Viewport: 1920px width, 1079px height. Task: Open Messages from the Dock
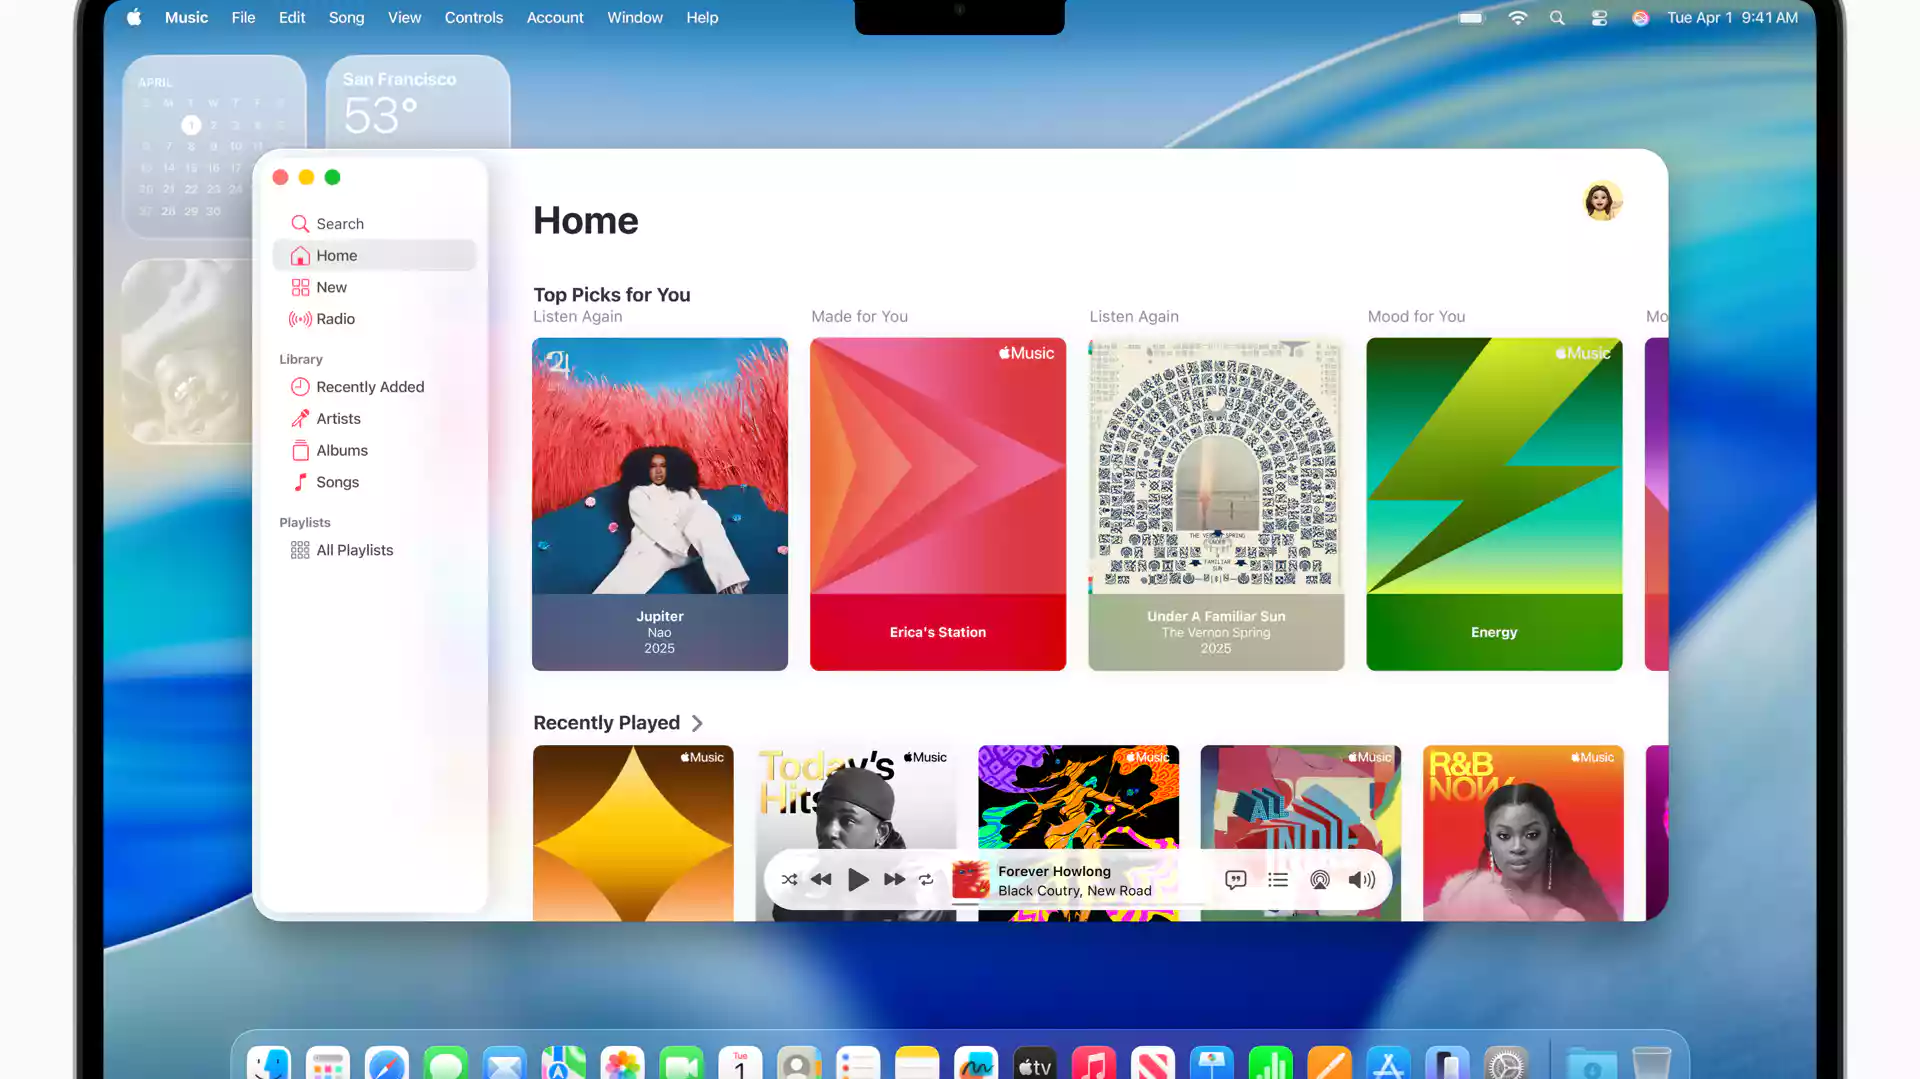coord(446,1064)
